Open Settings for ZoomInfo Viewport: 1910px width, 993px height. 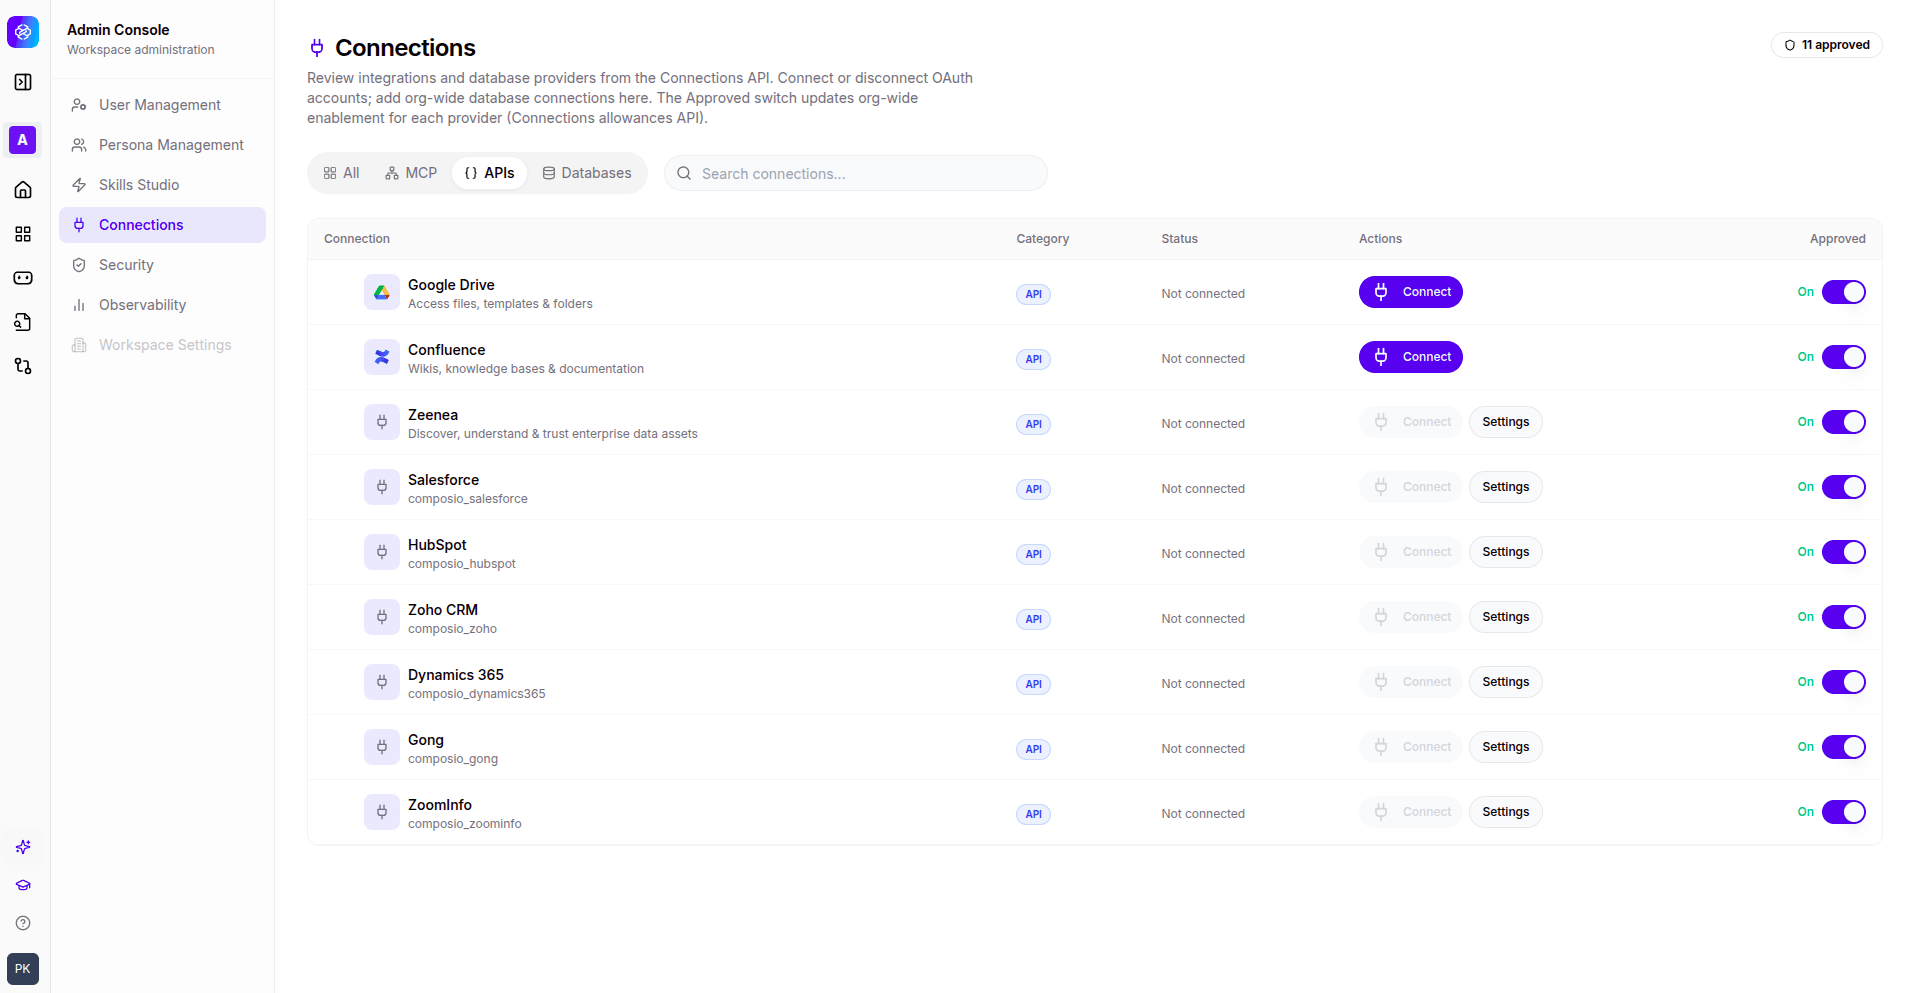(x=1505, y=812)
